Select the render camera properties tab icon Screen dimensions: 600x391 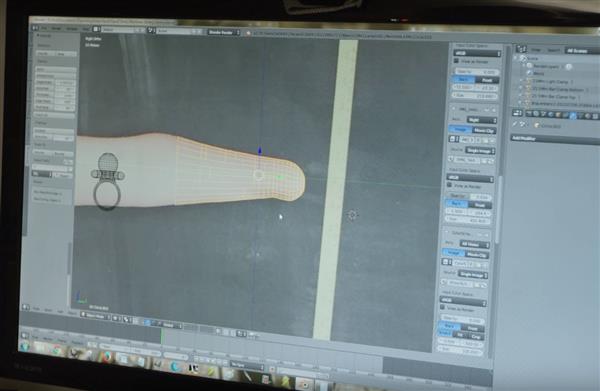coord(529,113)
